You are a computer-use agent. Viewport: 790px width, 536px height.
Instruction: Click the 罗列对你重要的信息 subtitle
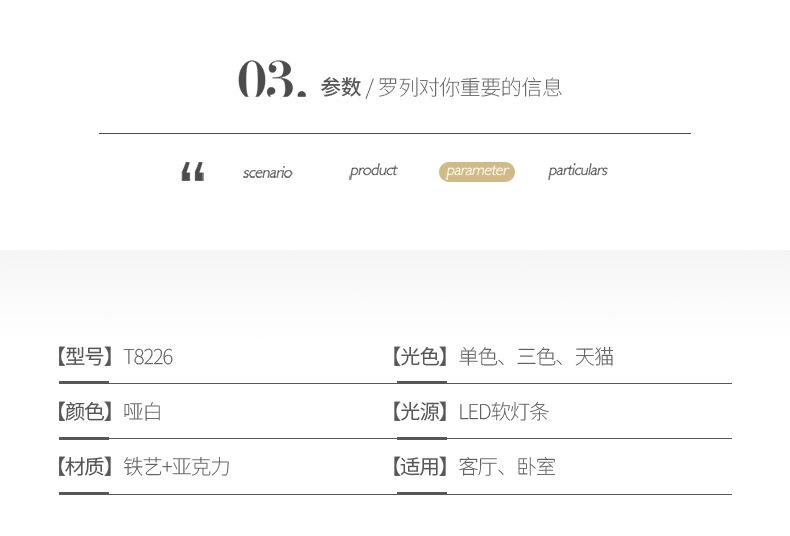(470, 87)
